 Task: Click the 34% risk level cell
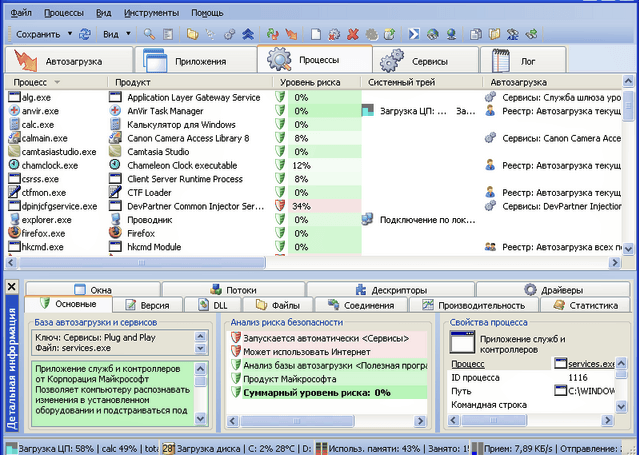(x=324, y=206)
